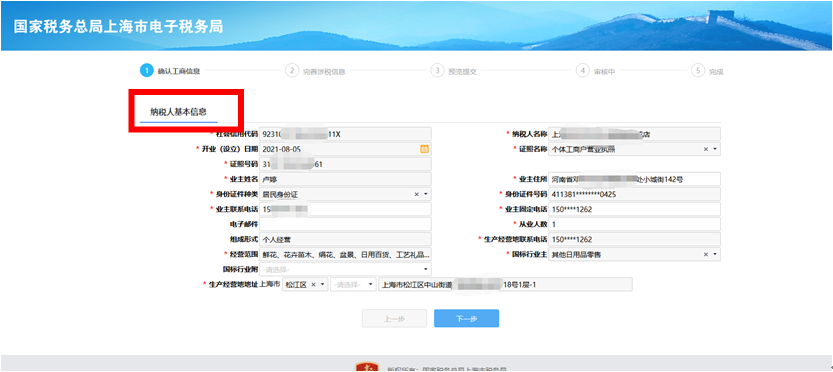
Task: Open street dropdown next to 松江区
Action: coord(353,285)
